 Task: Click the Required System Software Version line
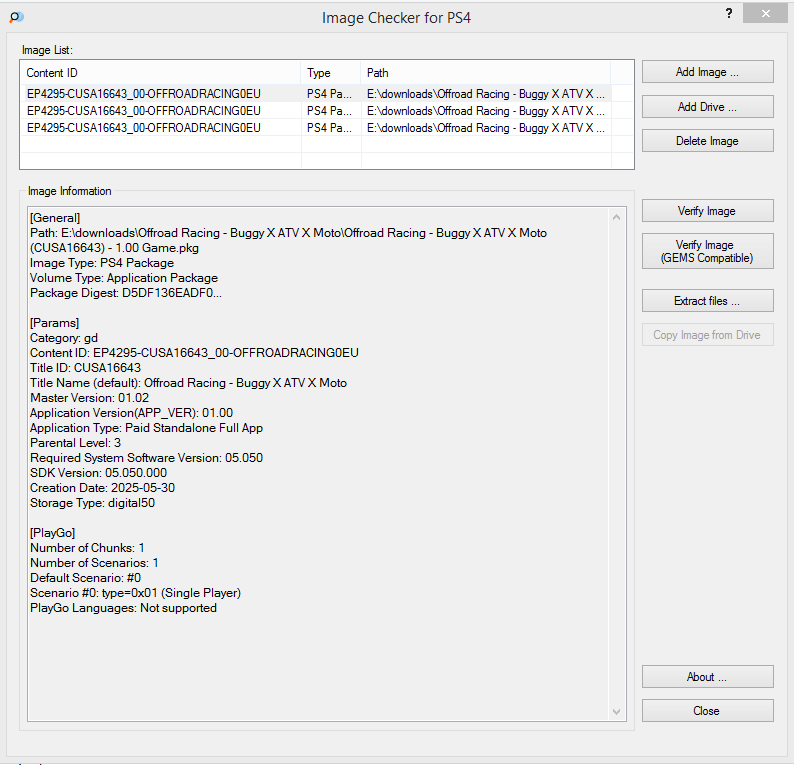(x=146, y=458)
